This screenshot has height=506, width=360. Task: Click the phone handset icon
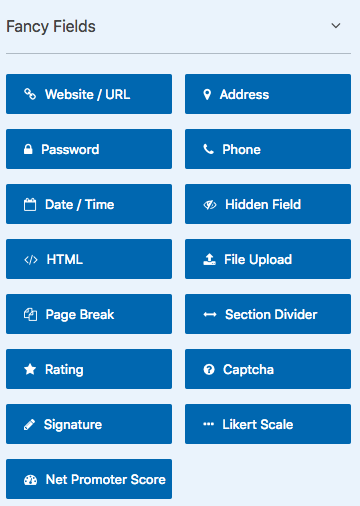[208, 149]
